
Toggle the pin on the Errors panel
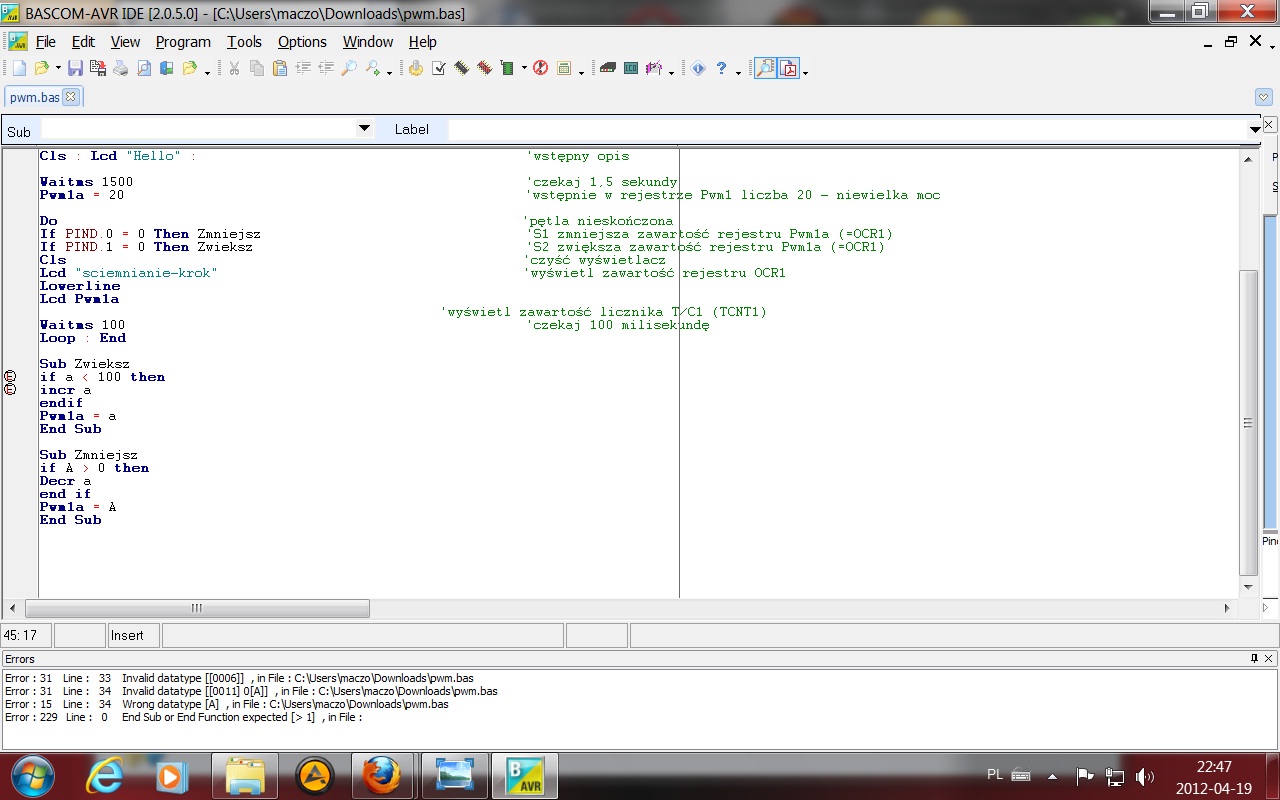point(1254,659)
